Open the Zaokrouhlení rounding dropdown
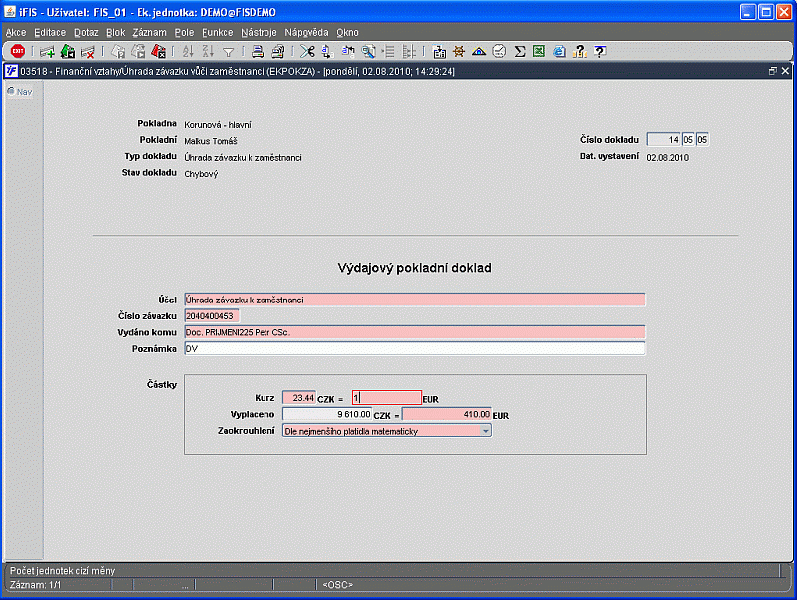Screen dimensions: 797x600 click(x=486, y=431)
